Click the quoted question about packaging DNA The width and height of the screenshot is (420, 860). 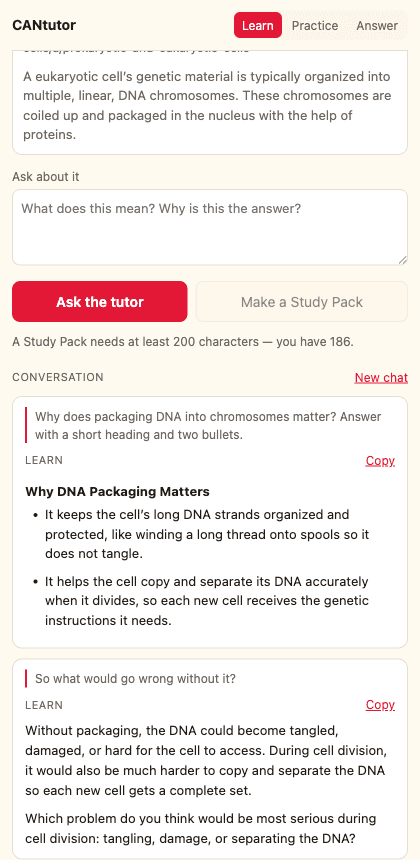208,425
